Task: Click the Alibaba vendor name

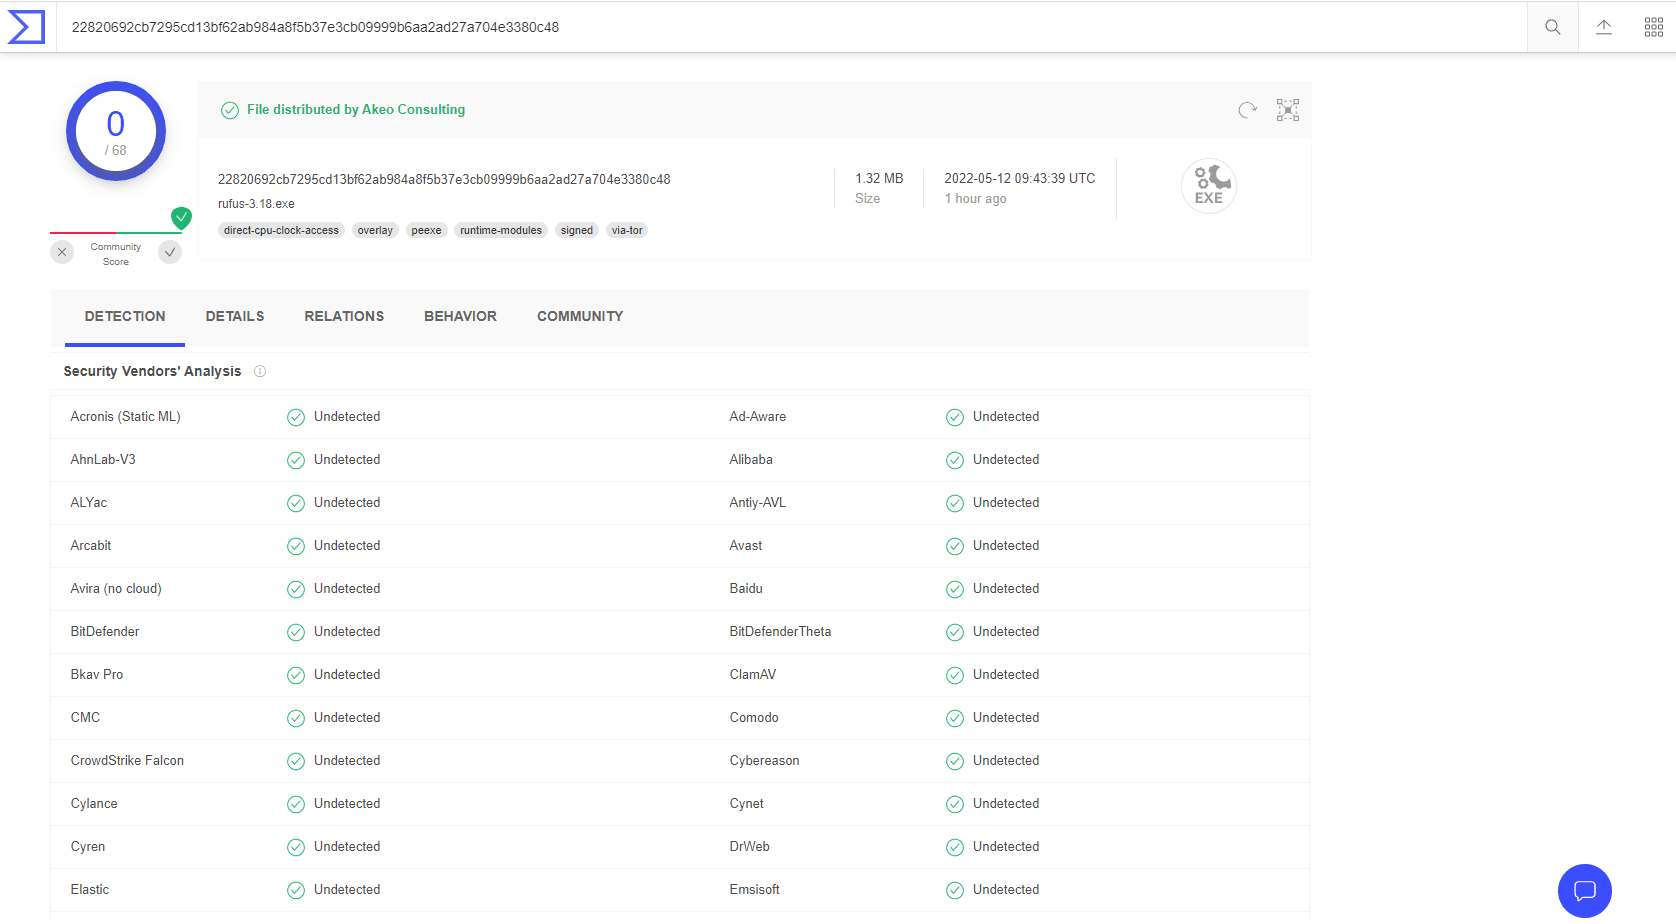Action: [751, 460]
